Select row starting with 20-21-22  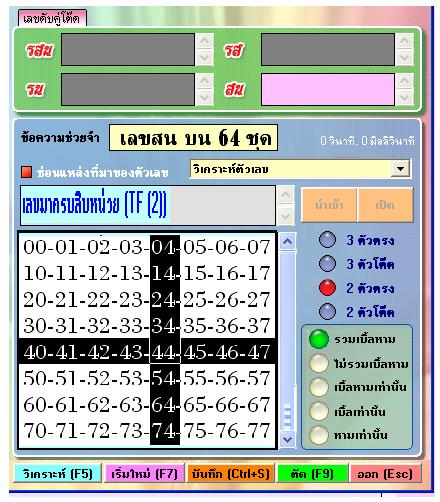click(147, 299)
